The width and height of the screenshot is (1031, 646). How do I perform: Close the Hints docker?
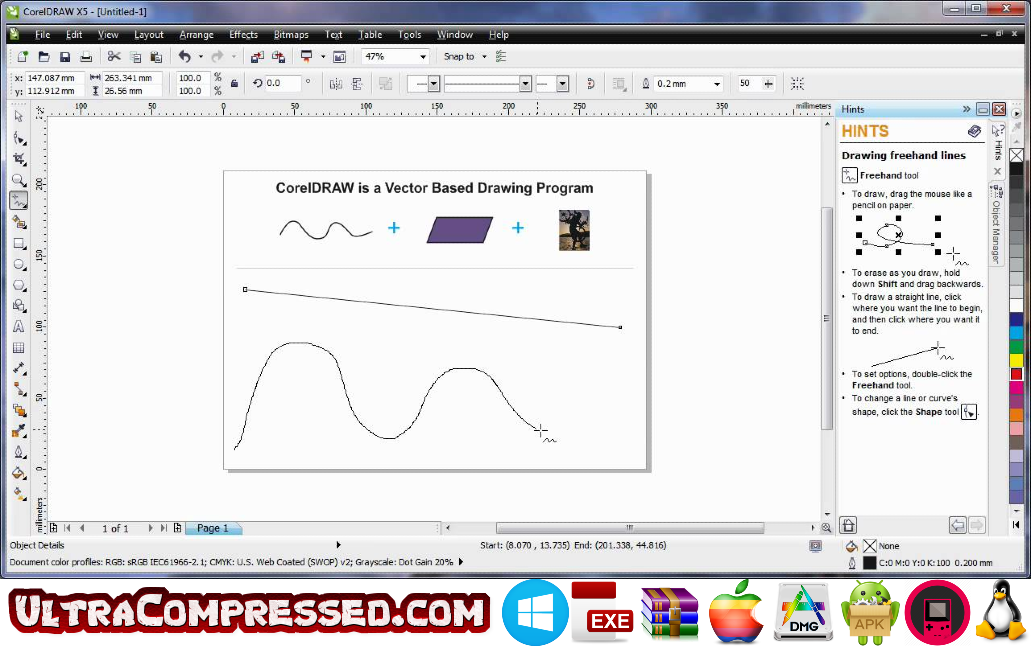999,109
